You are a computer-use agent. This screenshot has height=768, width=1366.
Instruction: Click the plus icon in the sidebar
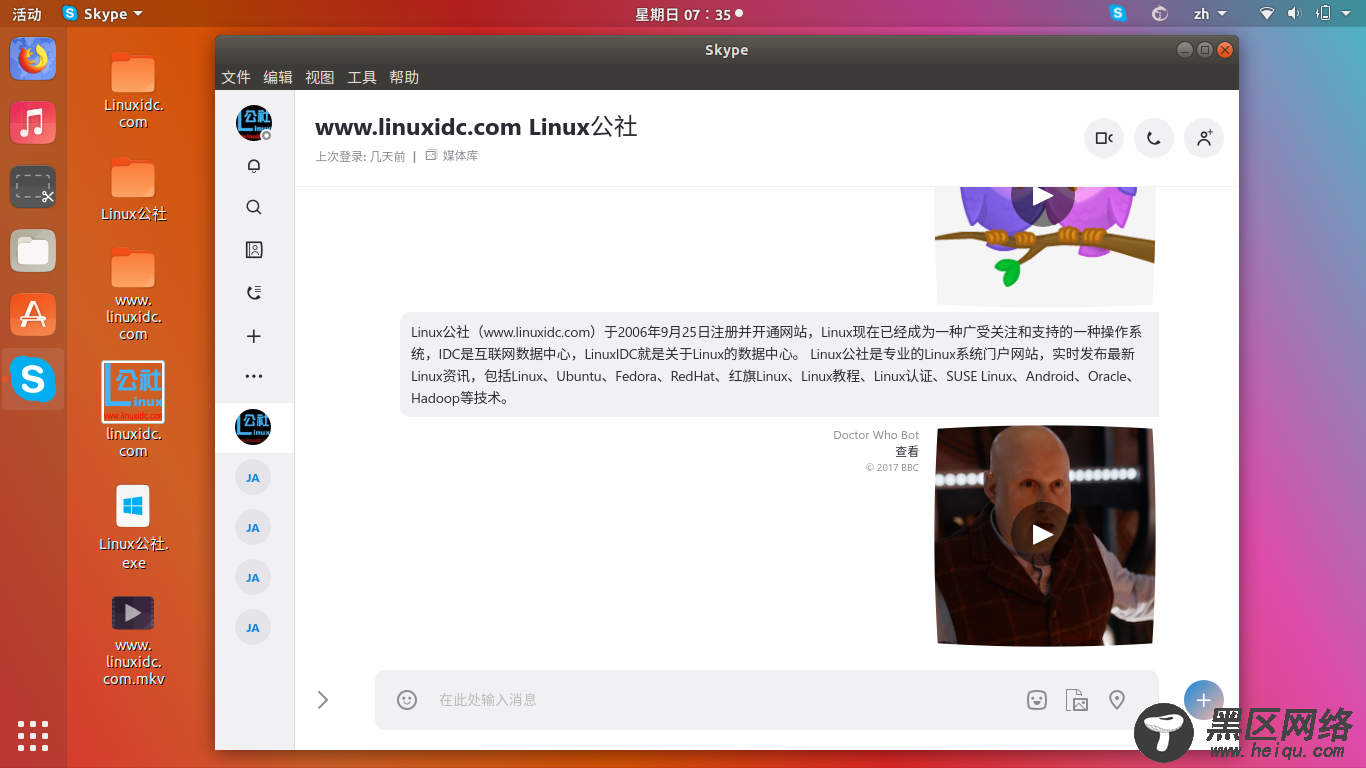click(x=254, y=336)
